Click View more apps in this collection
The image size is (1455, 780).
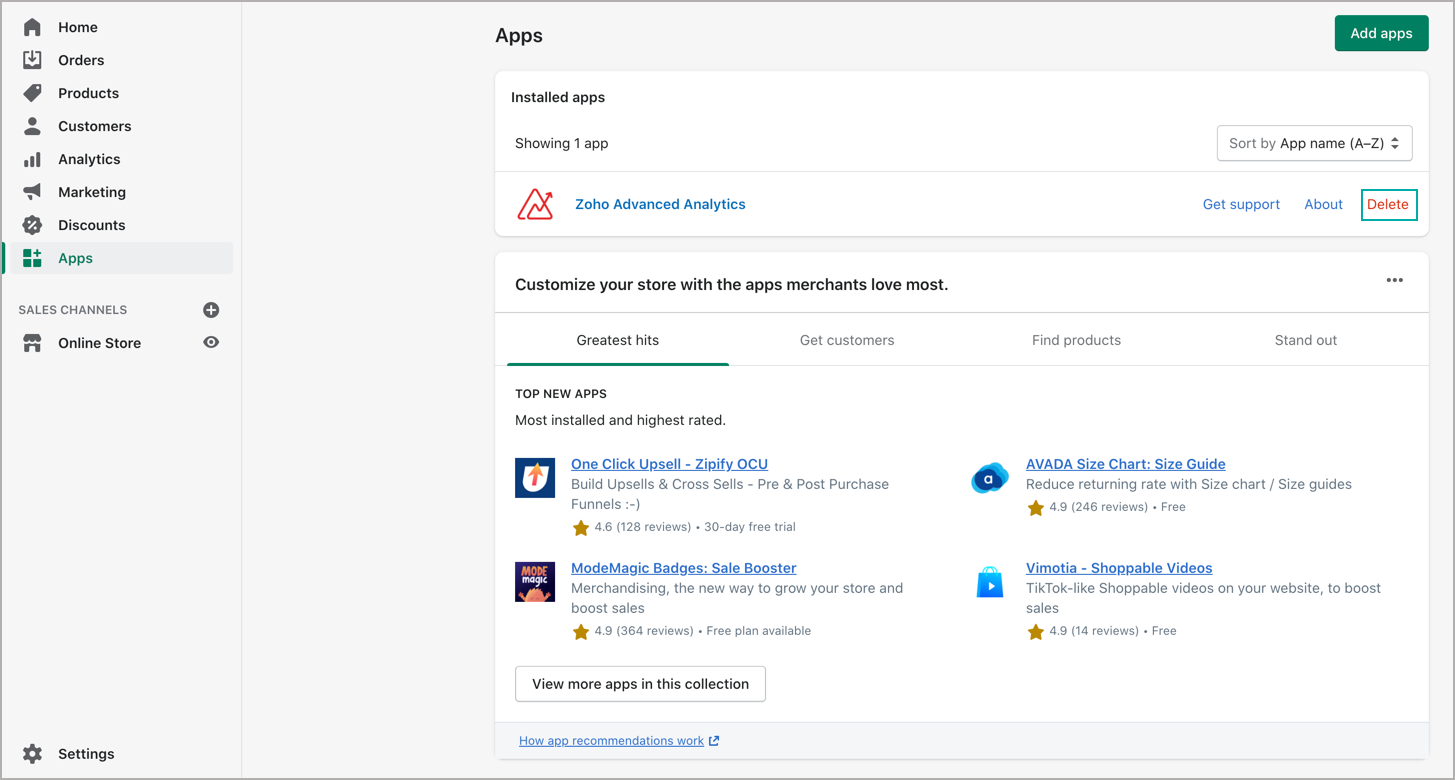(640, 684)
